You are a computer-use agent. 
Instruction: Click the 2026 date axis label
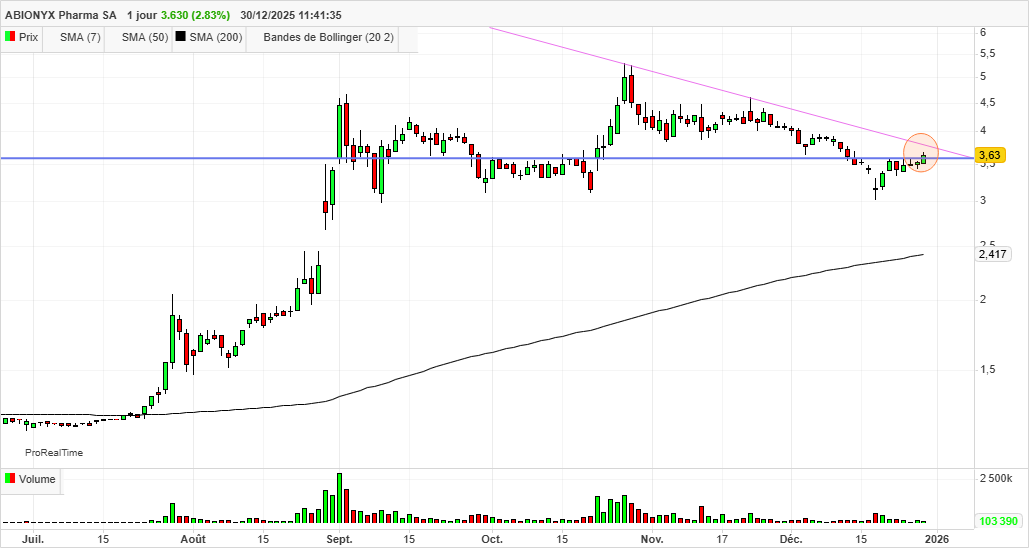point(936,539)
